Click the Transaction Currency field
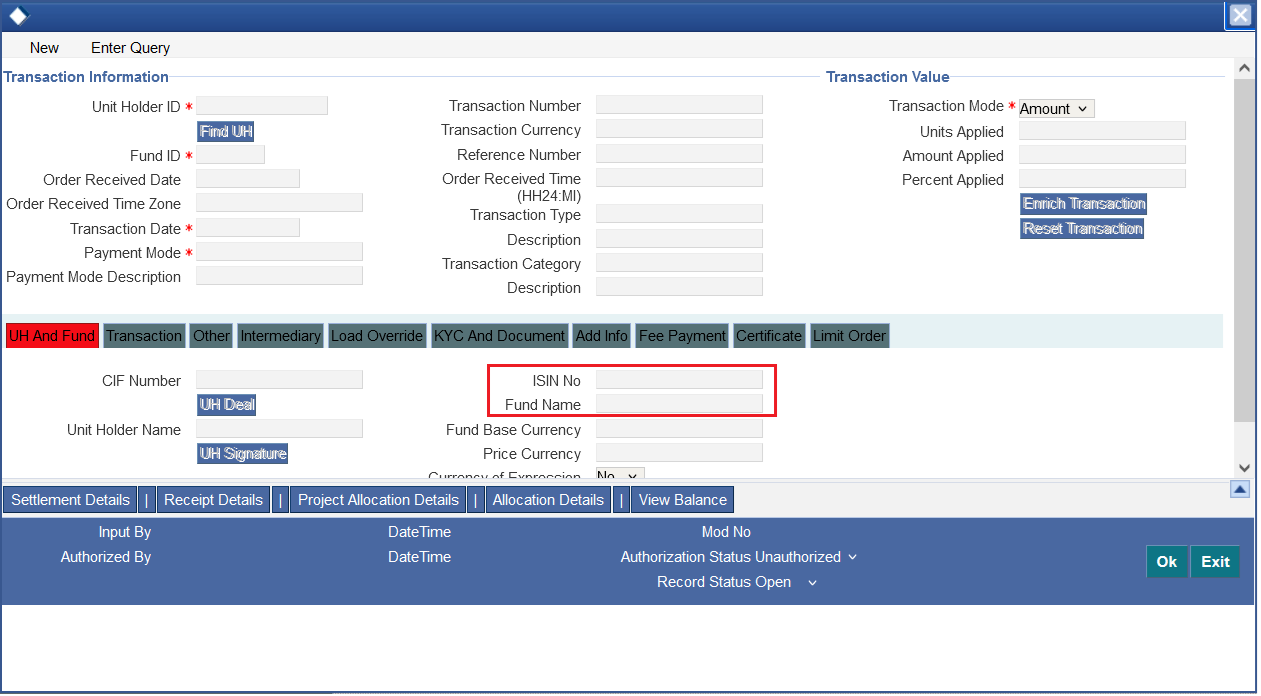The height and width of the screenshot is (696, 1261). tap(679, 129)
